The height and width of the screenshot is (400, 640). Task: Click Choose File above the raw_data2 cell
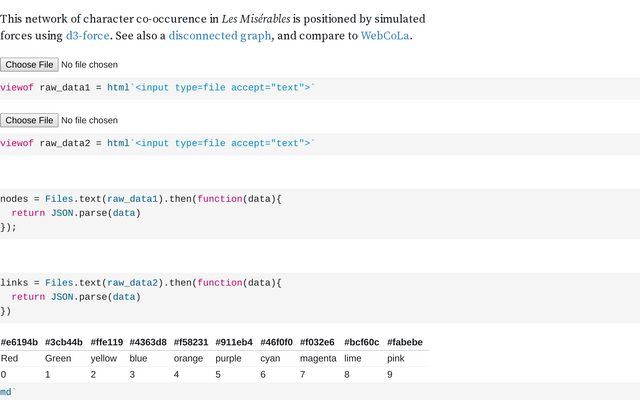(28, 120)
